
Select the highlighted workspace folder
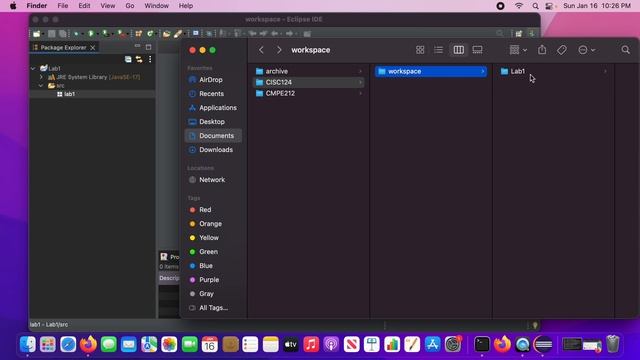click(x=431, y=71)
